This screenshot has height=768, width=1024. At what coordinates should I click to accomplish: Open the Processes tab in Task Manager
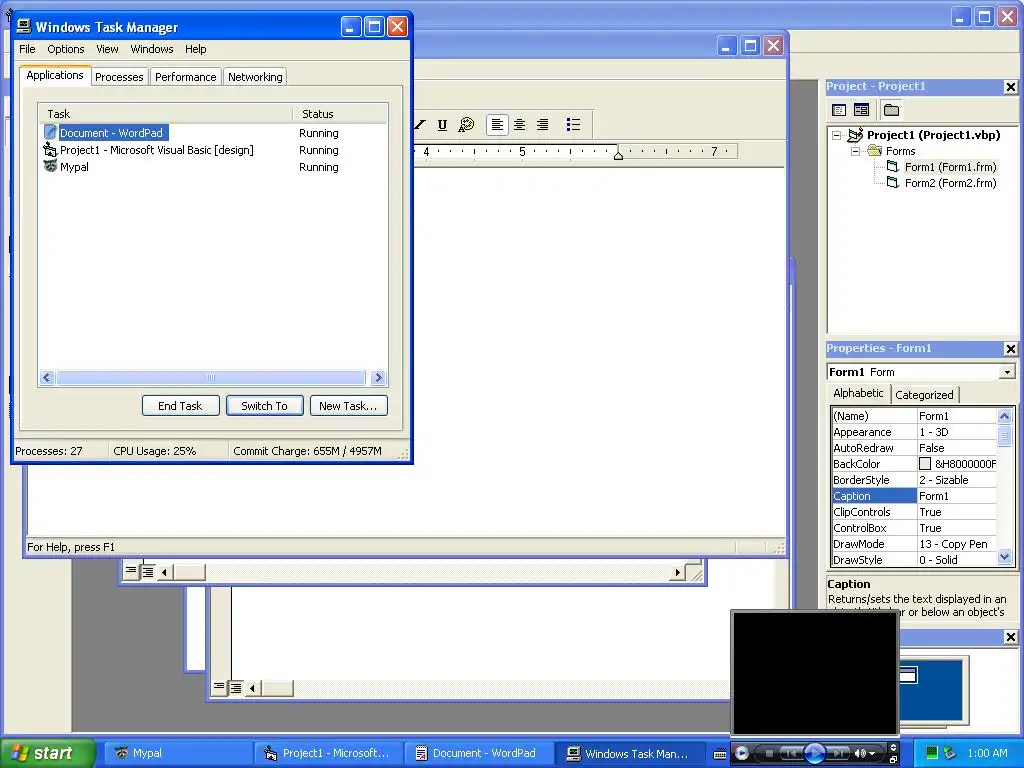119,77
